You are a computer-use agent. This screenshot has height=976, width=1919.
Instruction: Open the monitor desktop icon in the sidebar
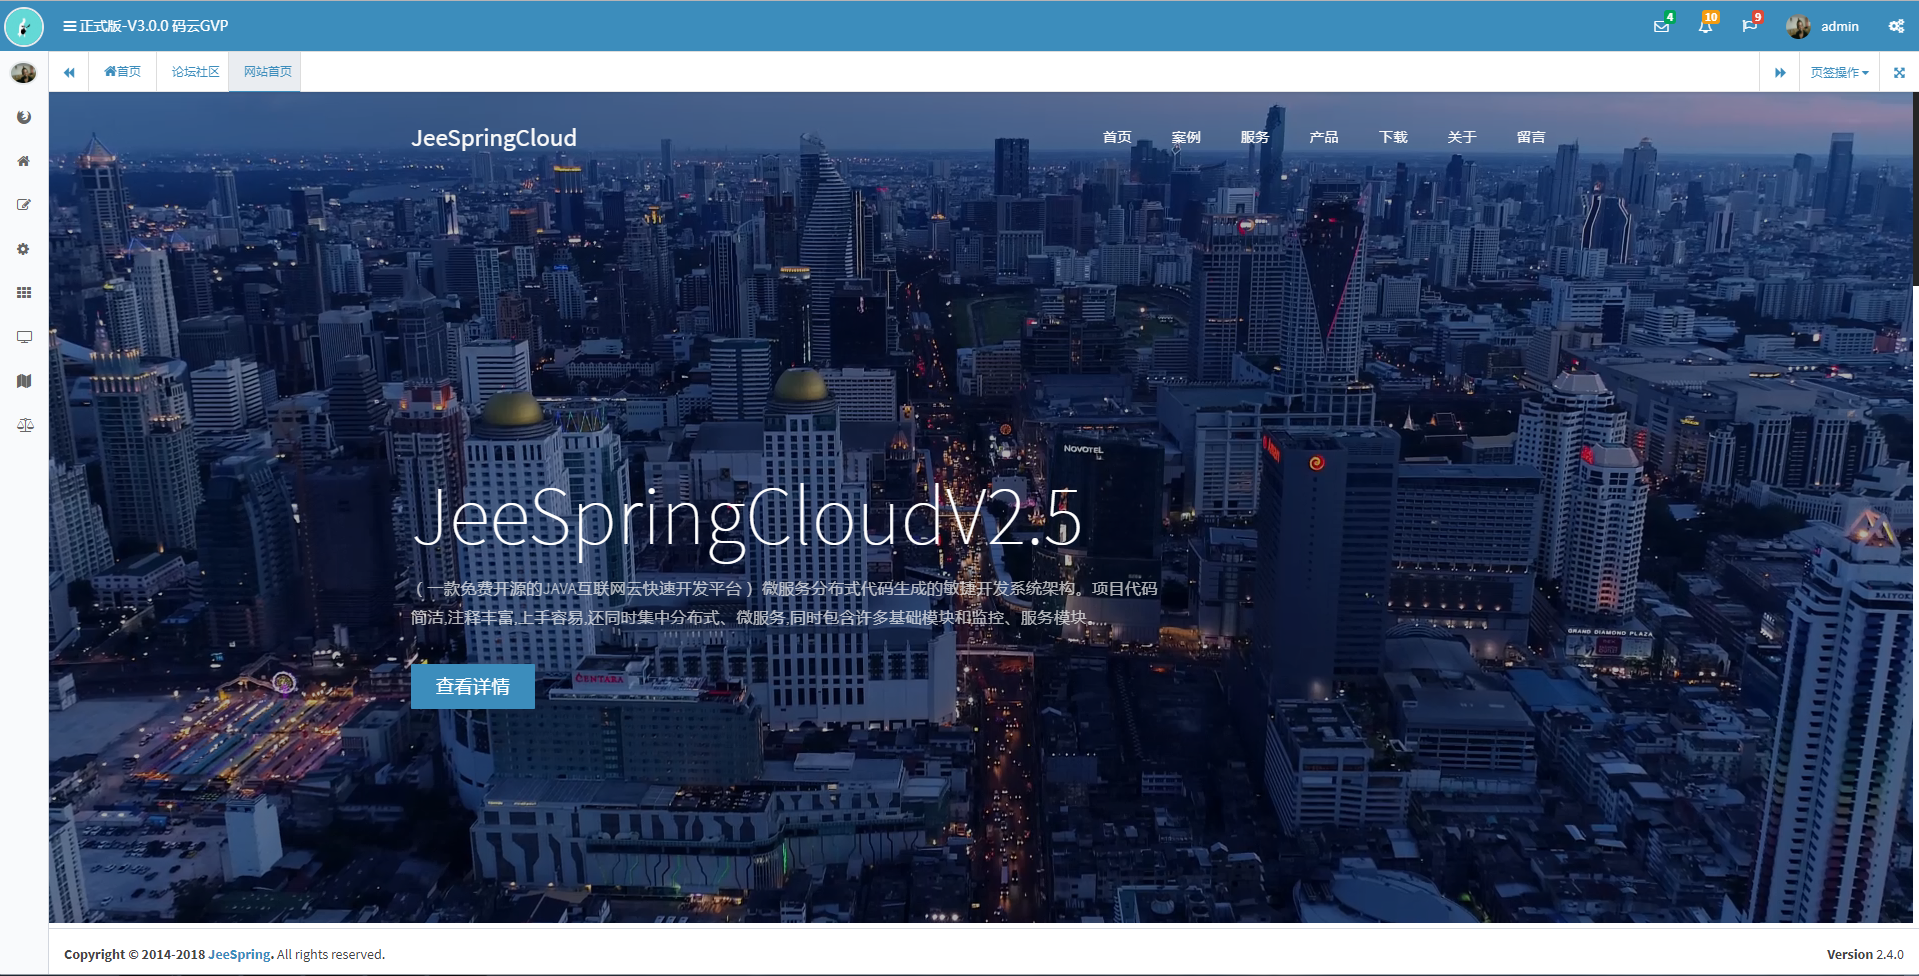point(24,337)
